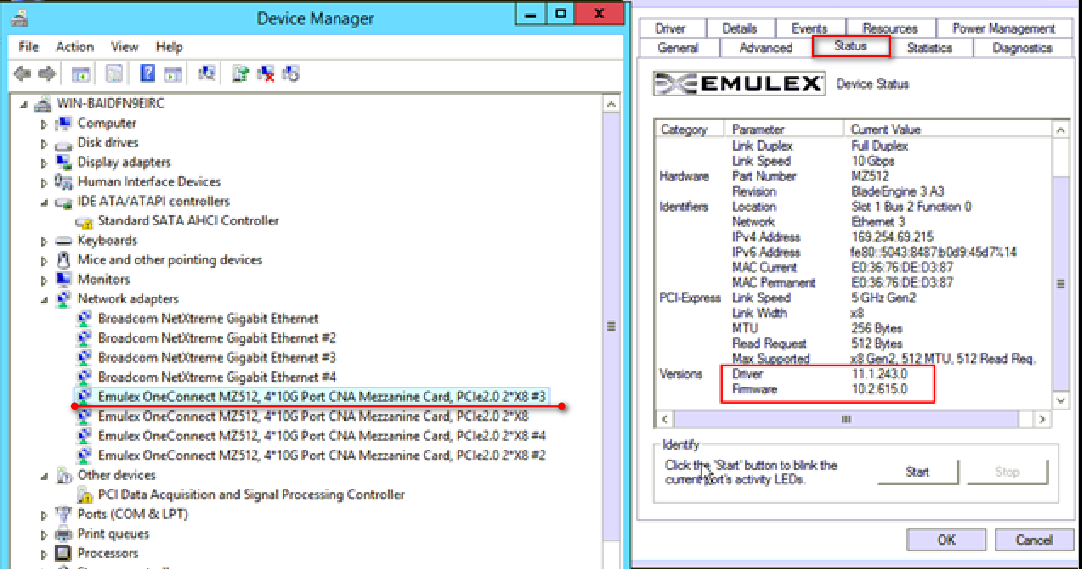The height and width of the screenshot is (569, 1082).
Task: Click the status table scroll-down arrow
Action: (x=1061, y=401)
